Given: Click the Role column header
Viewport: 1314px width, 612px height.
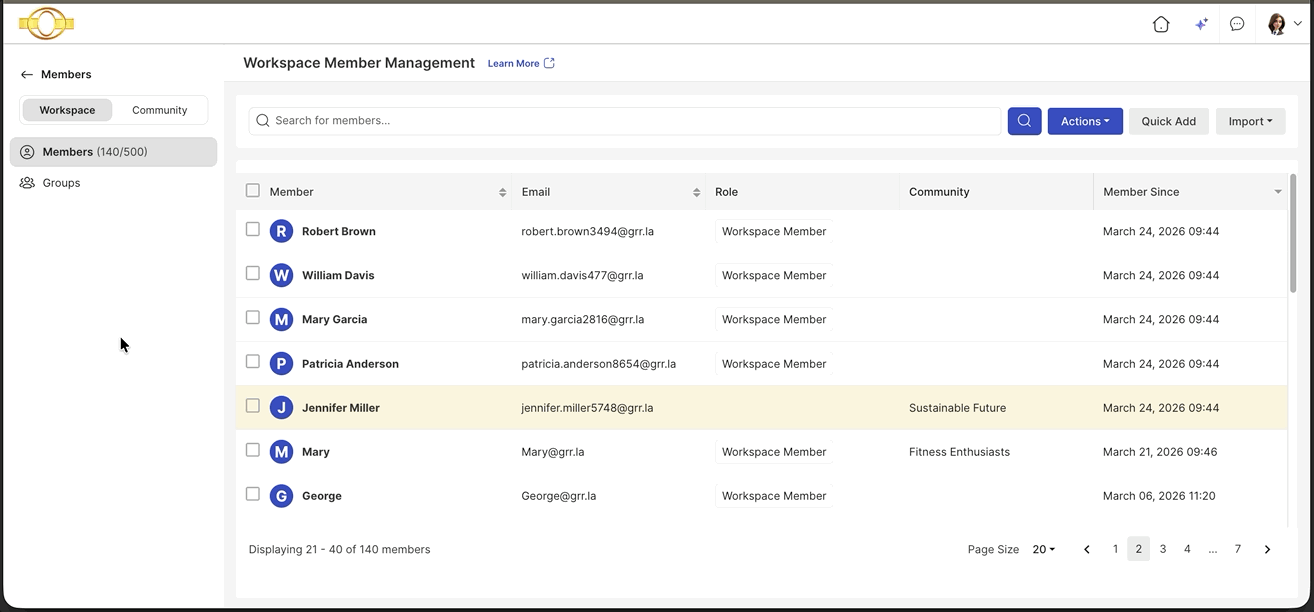Looking at the screenshot, I should click(802, 192).
